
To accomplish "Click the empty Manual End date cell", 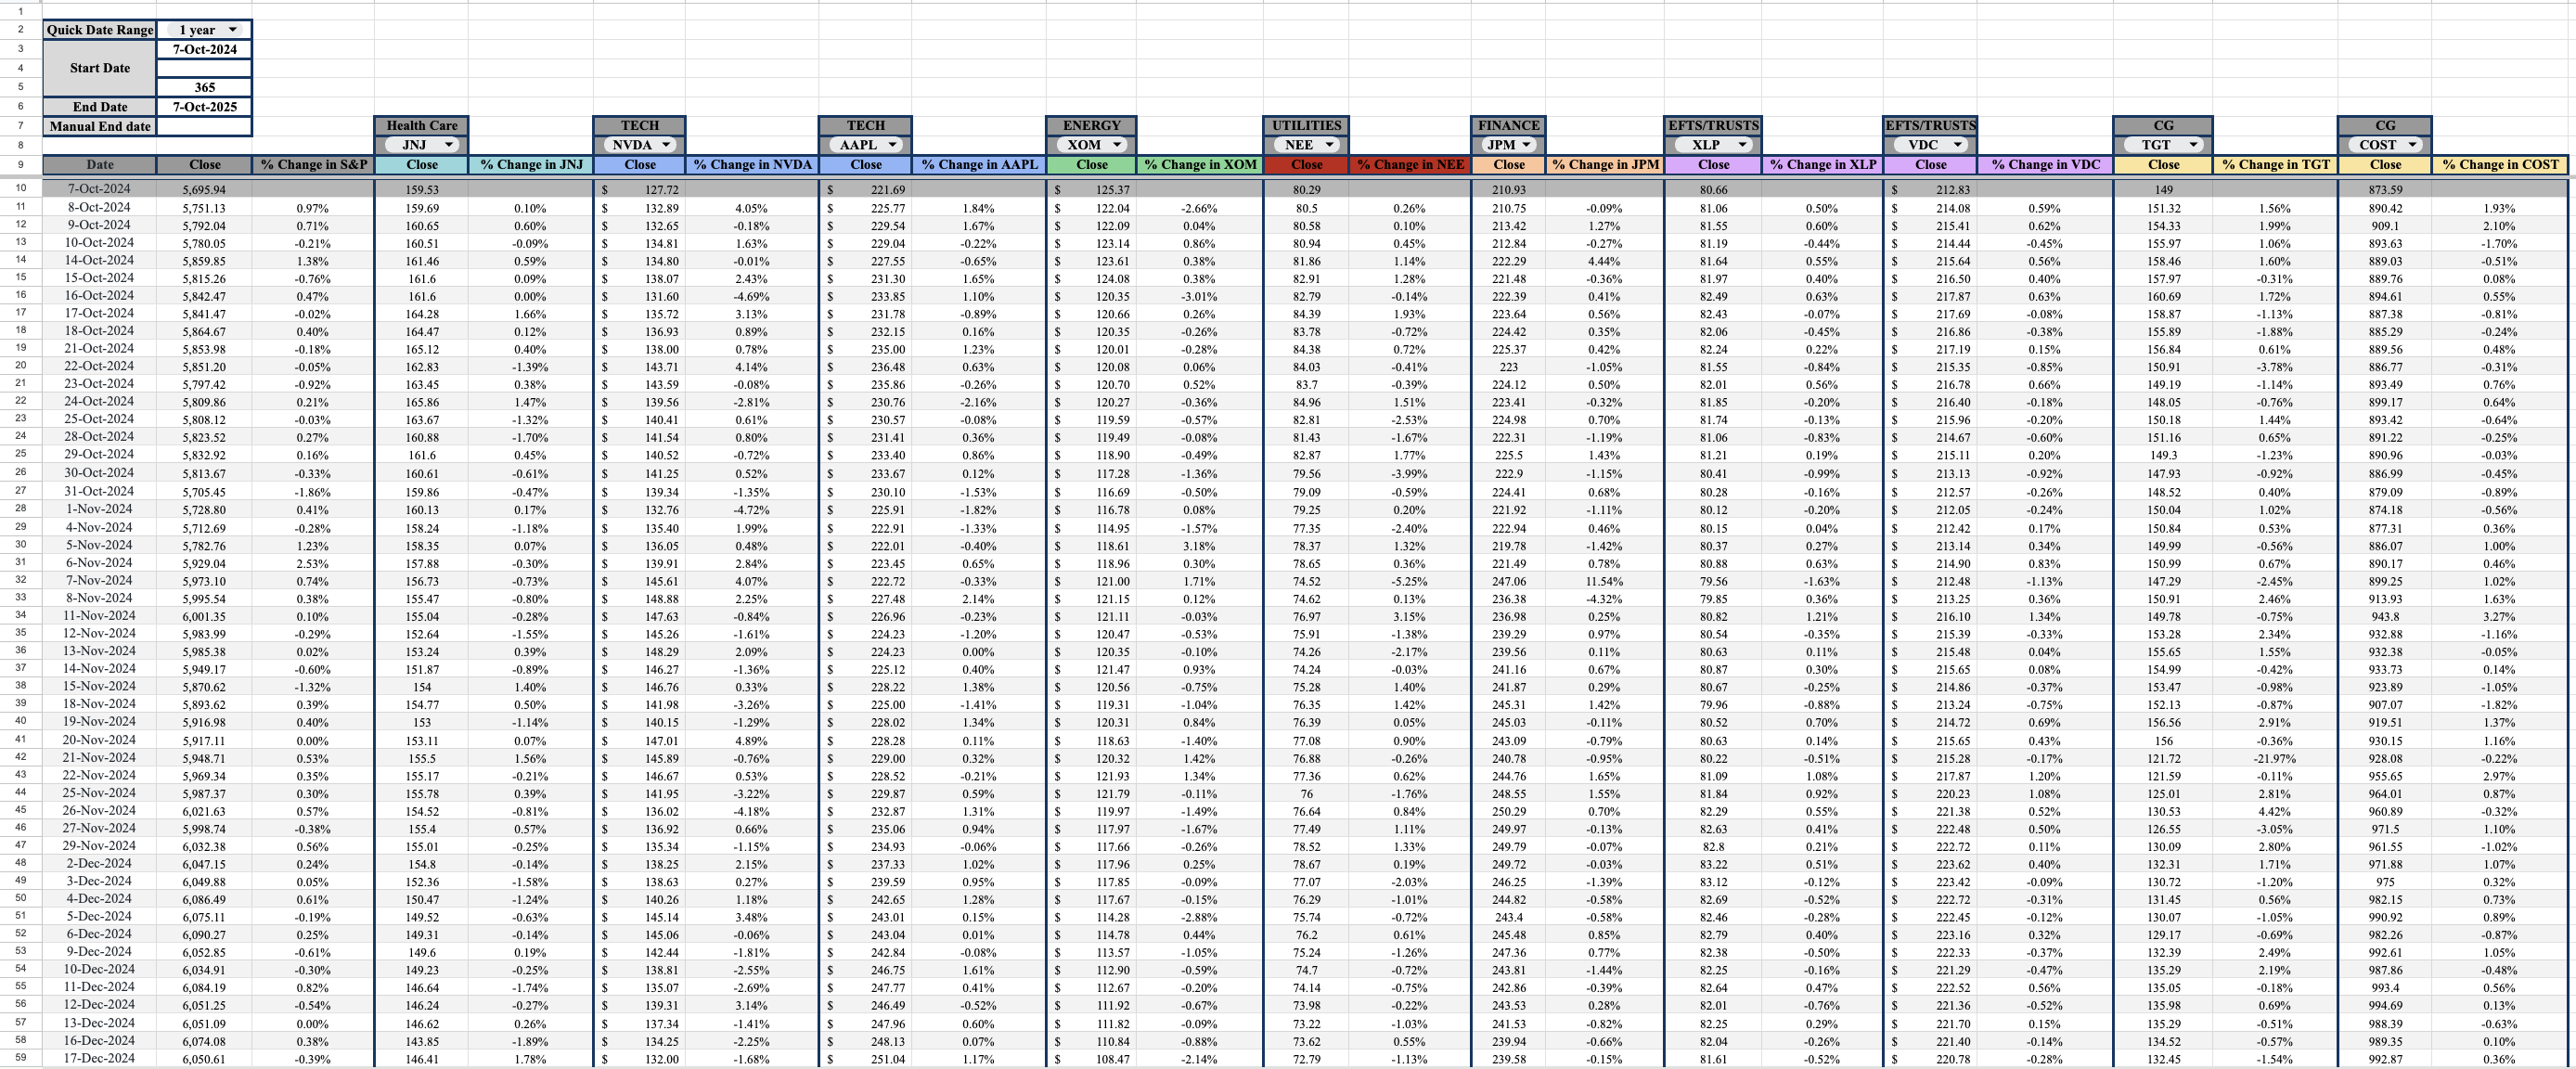I will pos(204,126).
